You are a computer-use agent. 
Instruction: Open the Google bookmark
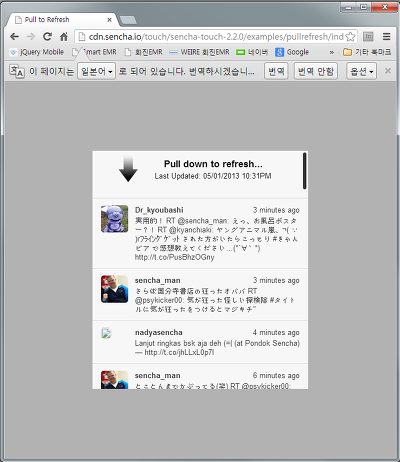[x=292, y=52]
